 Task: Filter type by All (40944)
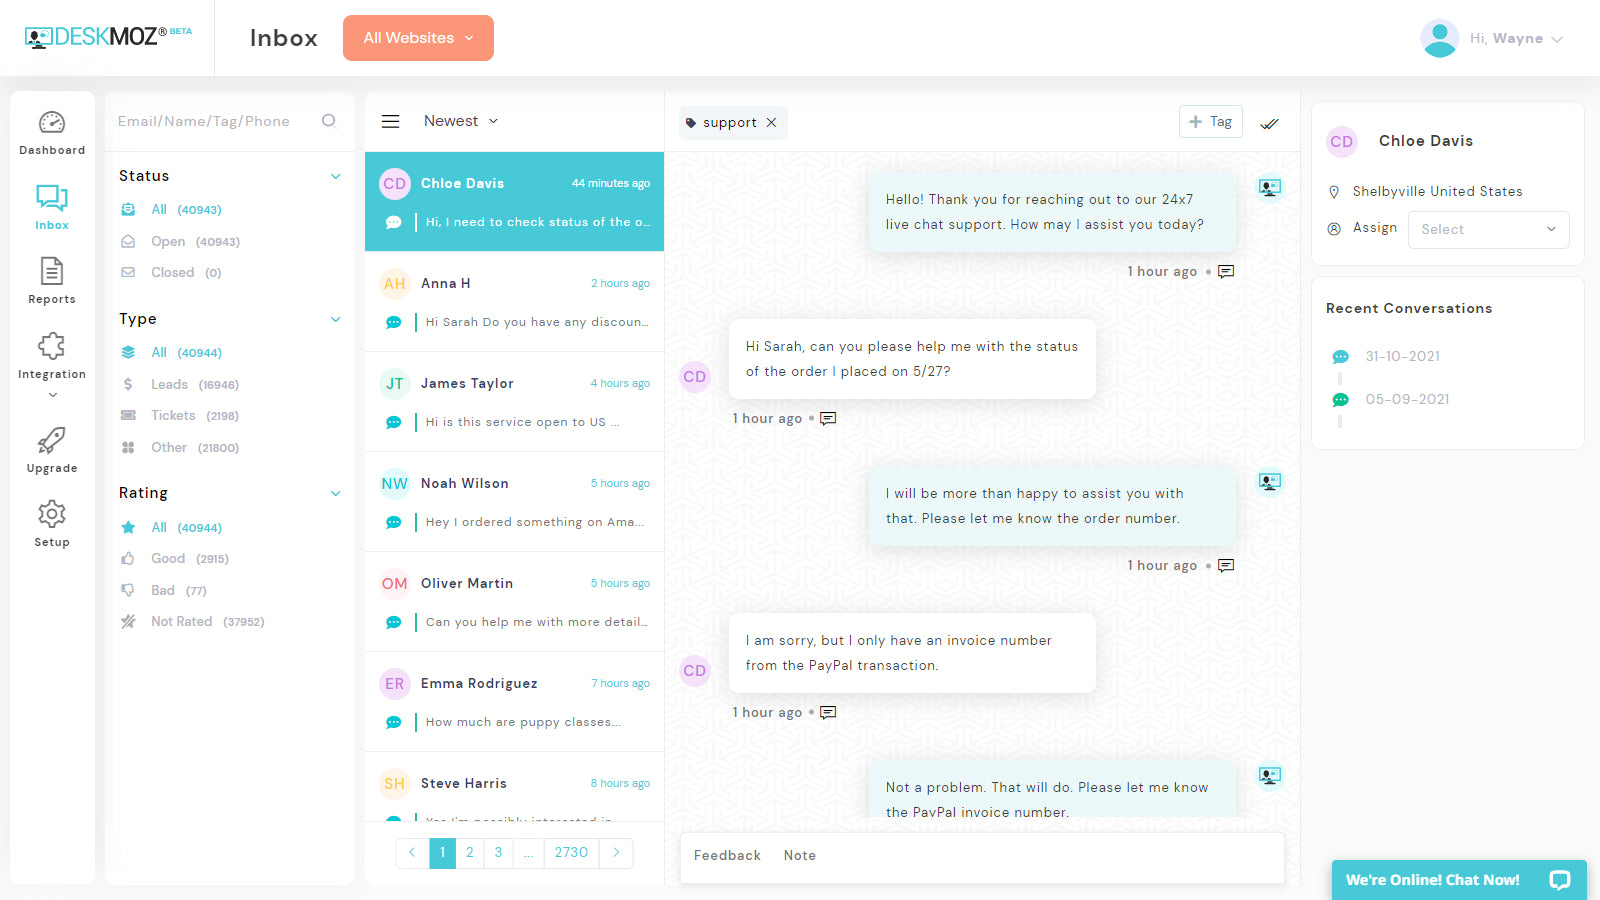click(186, 353)
